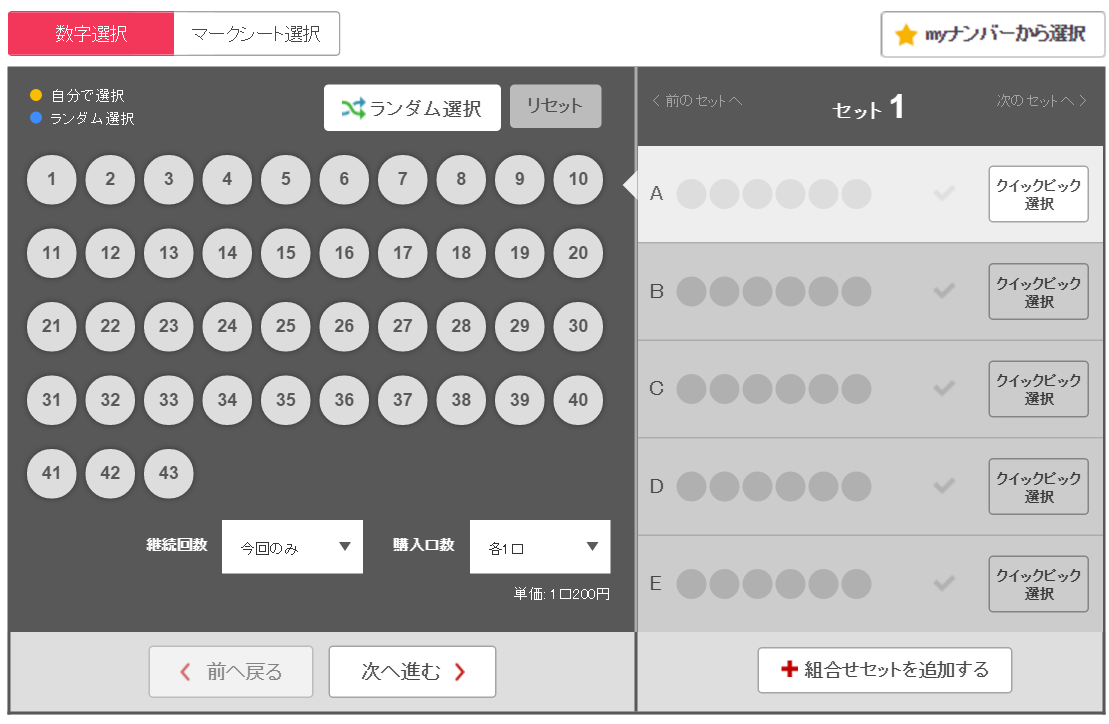Expand the 購入口数 dropdown showing 各1口

(x=540, y=547)
